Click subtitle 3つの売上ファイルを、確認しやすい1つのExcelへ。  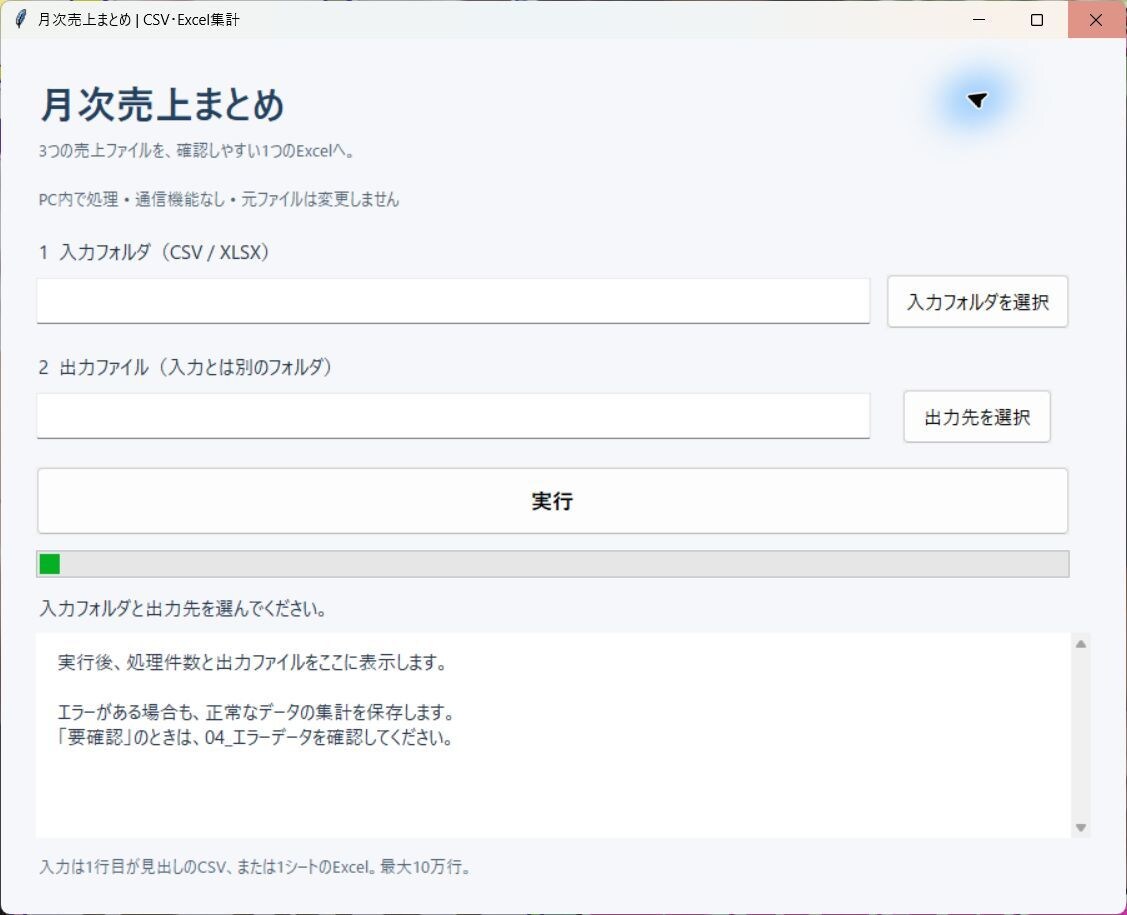tap(197, 151)
